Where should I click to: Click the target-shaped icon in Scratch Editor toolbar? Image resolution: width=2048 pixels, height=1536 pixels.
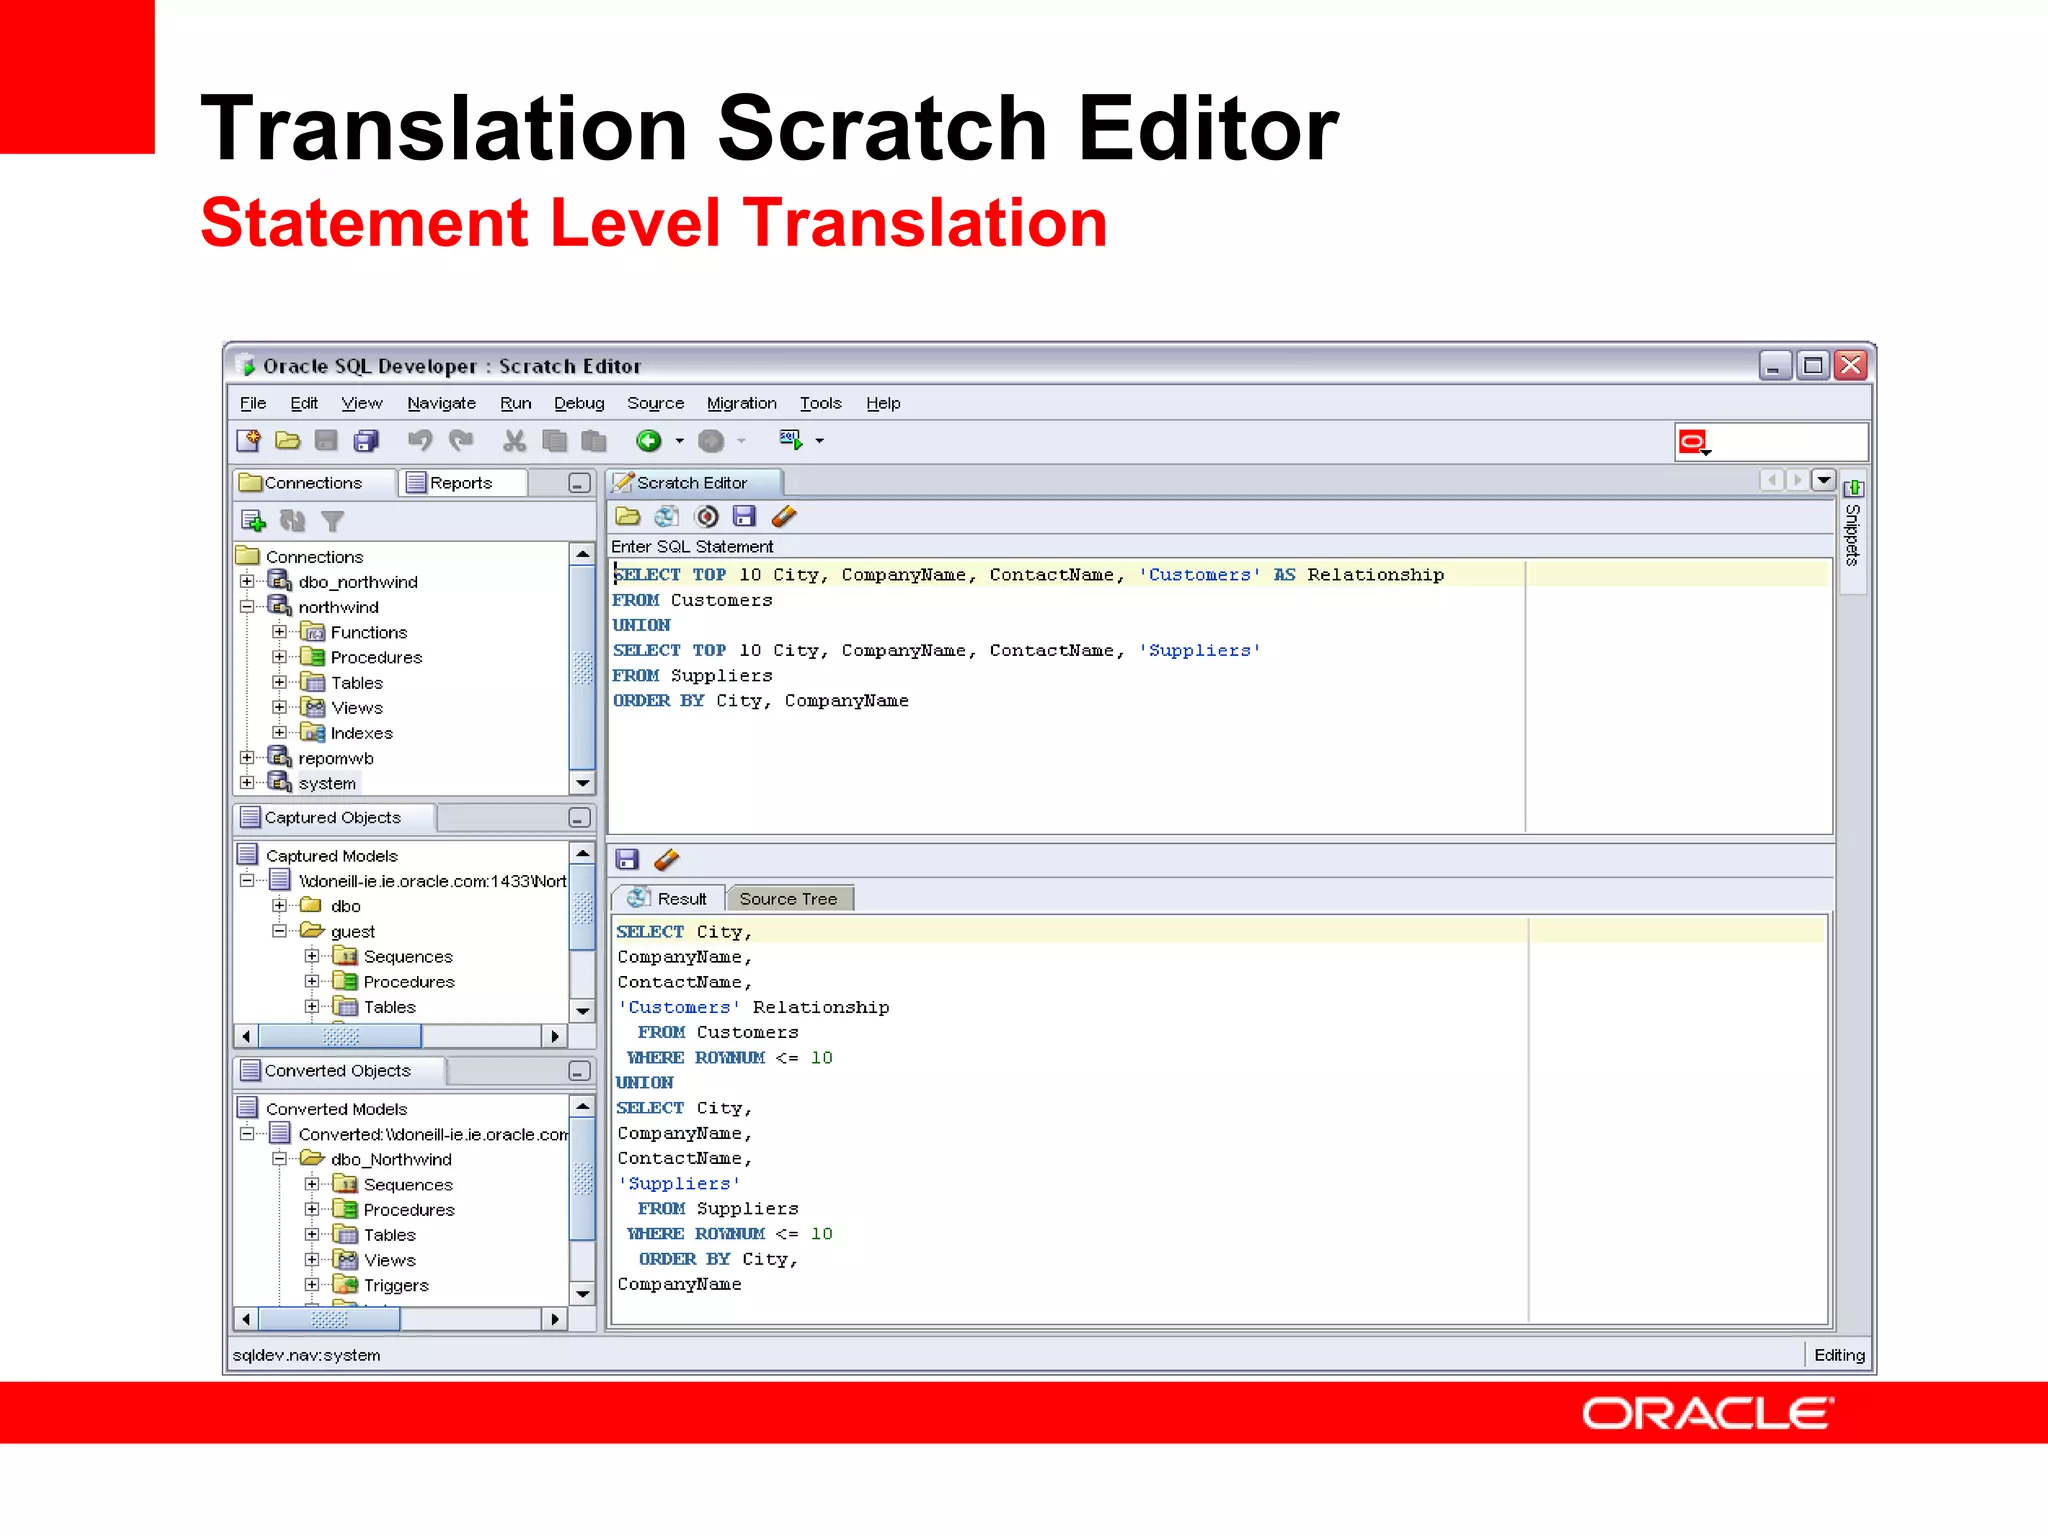click(707, 516)
